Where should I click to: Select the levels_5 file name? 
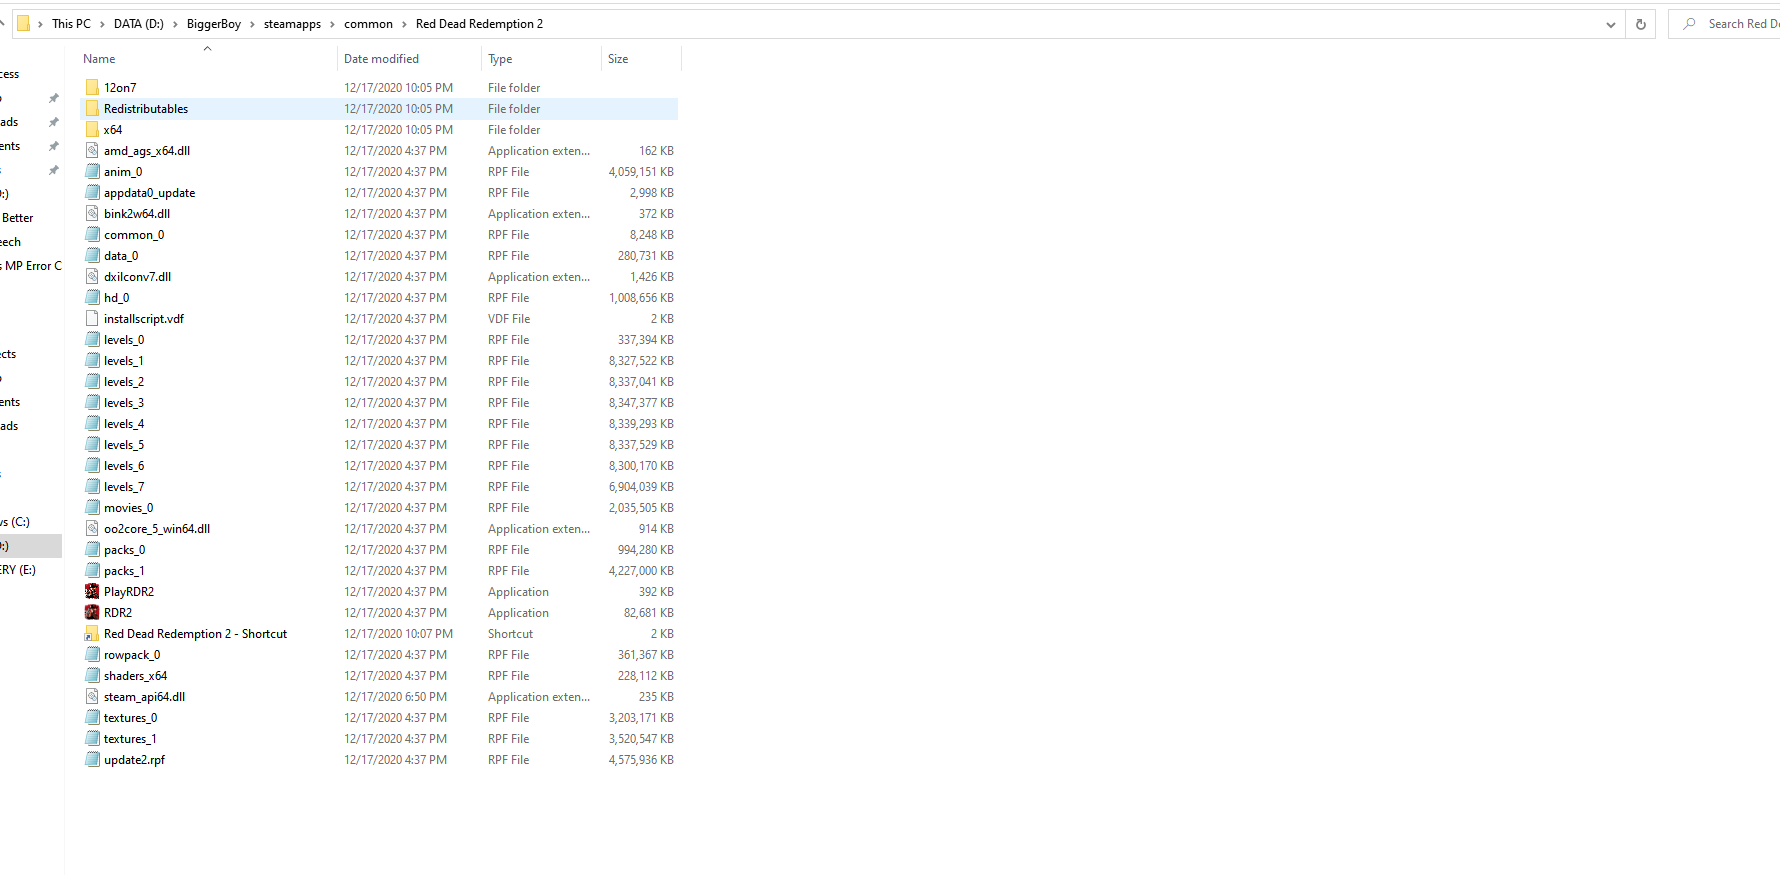(124, 445)
